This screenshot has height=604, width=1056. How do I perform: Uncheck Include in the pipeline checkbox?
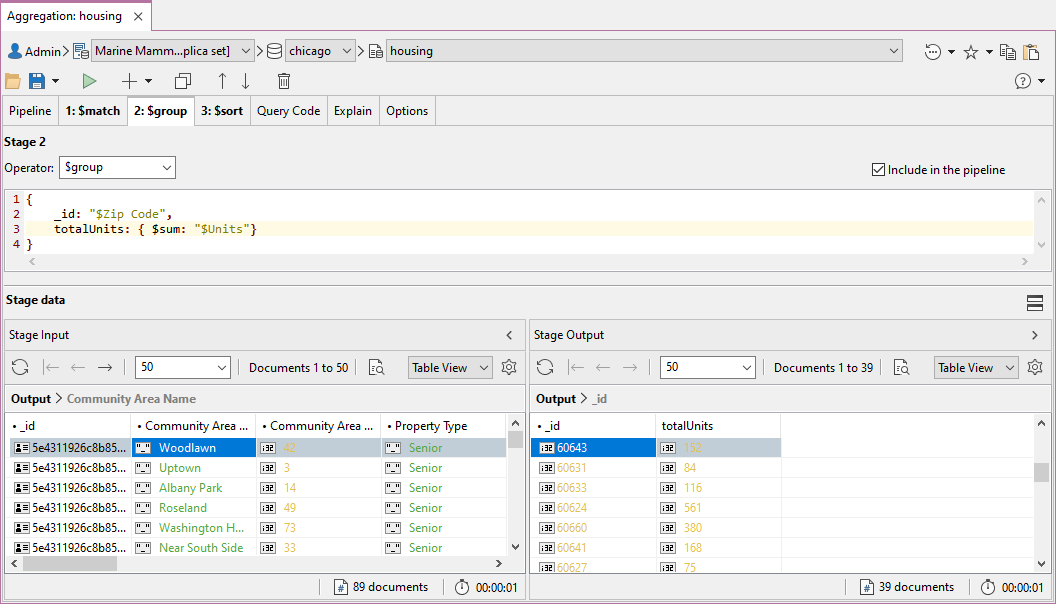[879, 170]
